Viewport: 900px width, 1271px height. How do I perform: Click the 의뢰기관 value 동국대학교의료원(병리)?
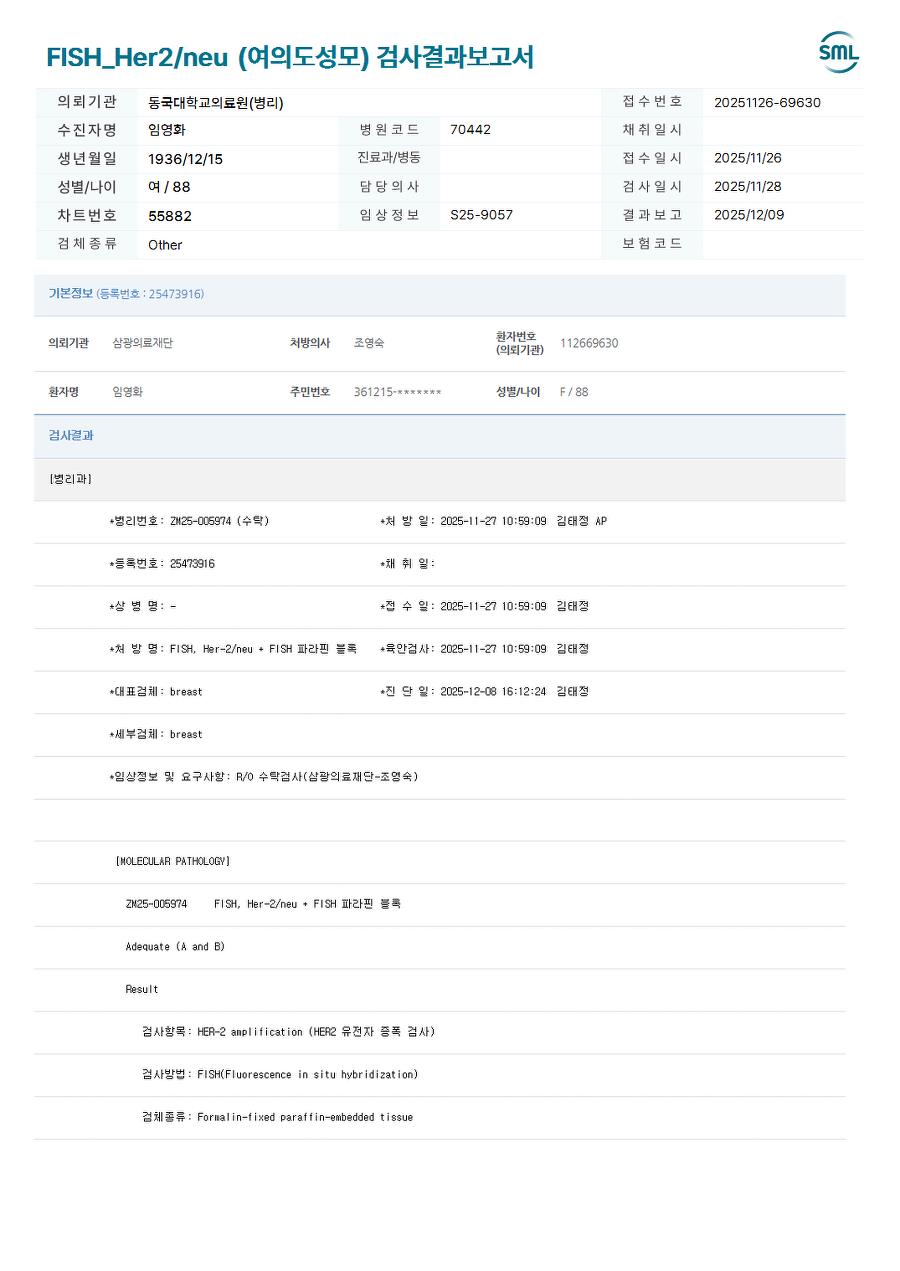click(216, 102)
